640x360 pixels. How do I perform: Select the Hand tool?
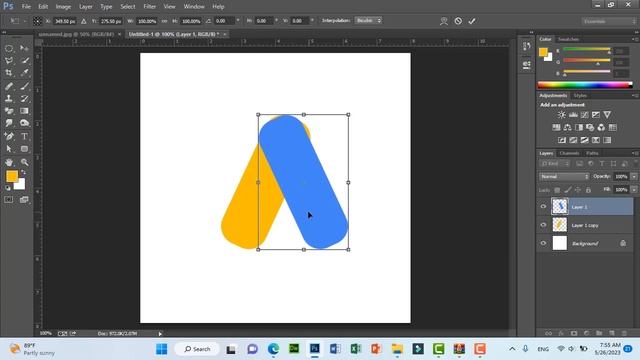point(9,162)
